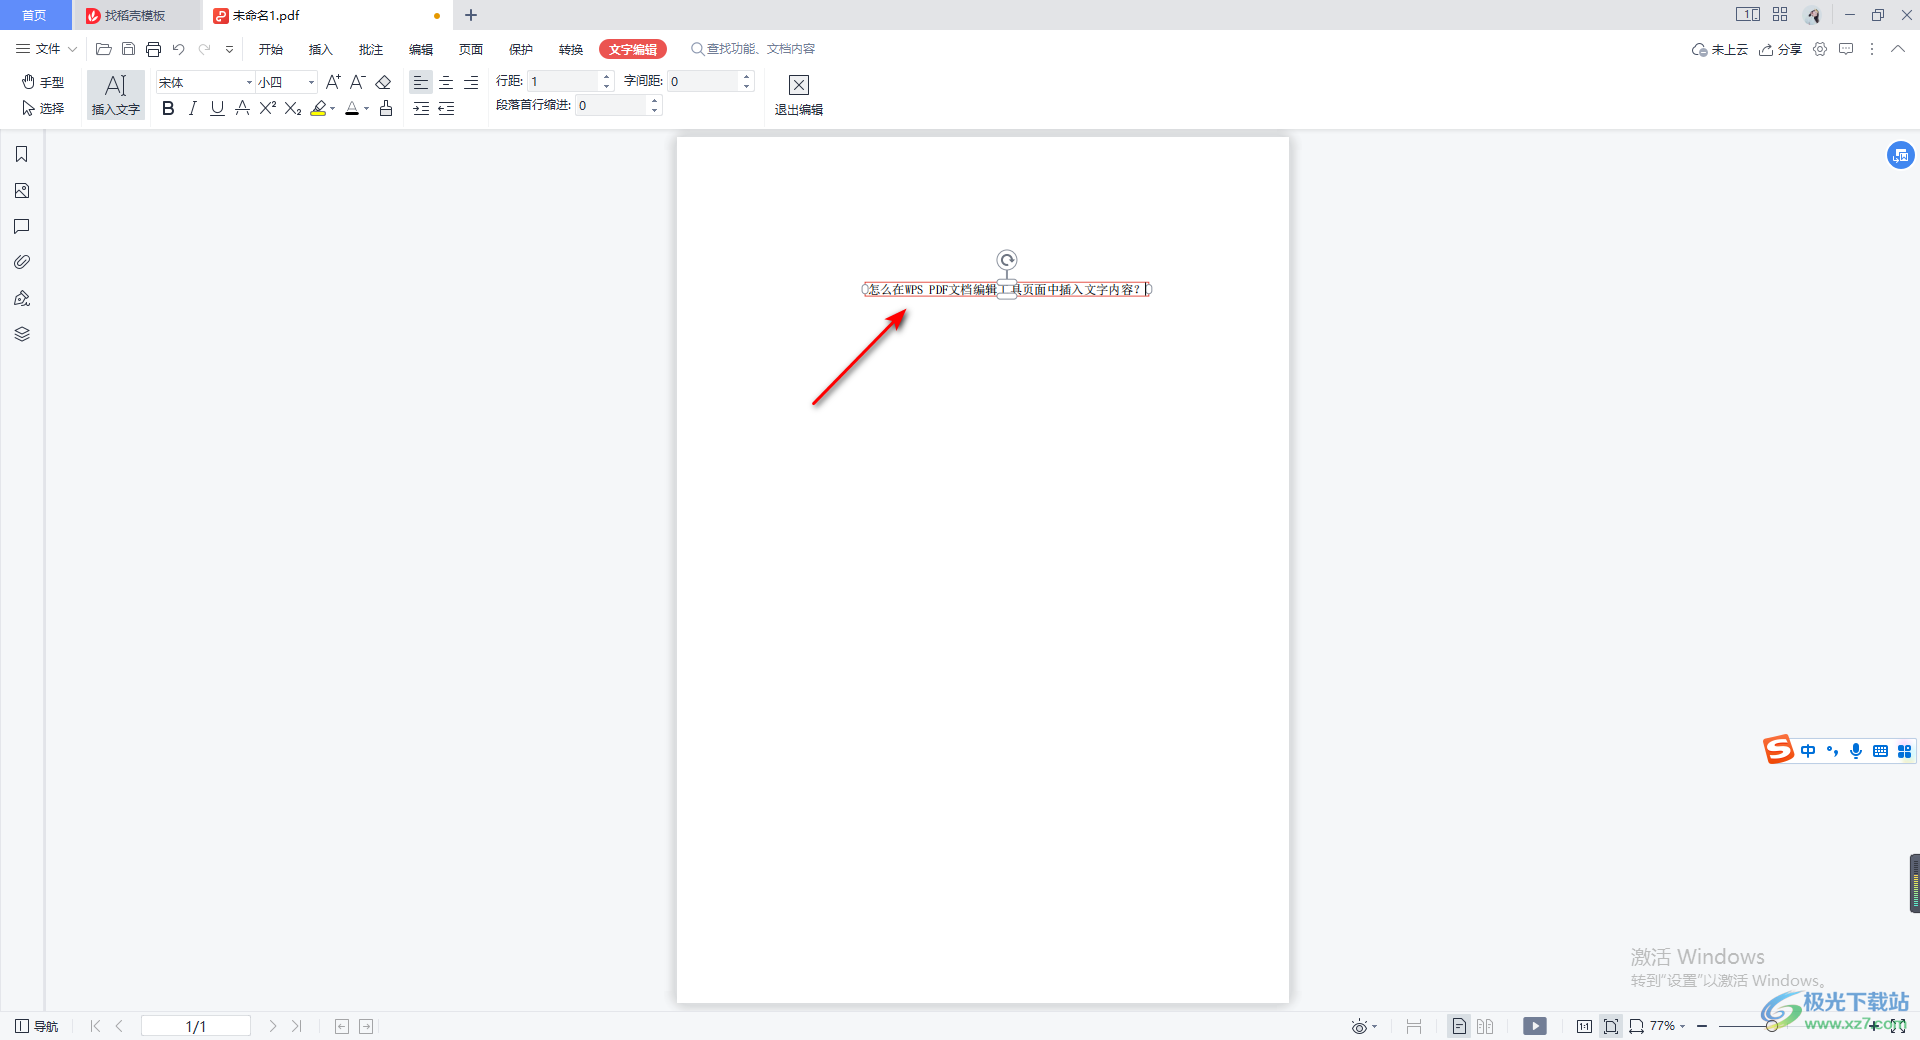The height and width of the screenshot is (1040, 1920).
Task: Click the rotate handle above text box
Action: pos(1007,260)
